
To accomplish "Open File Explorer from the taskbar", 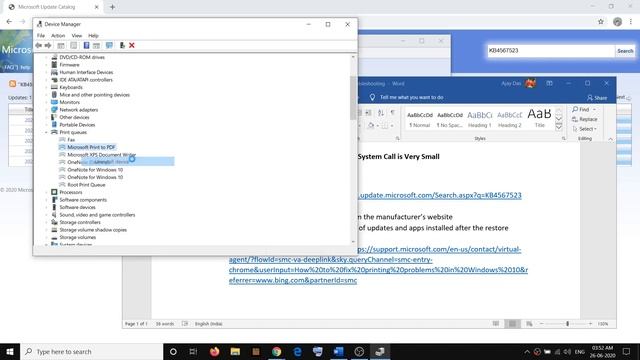I will click(235, 351).
